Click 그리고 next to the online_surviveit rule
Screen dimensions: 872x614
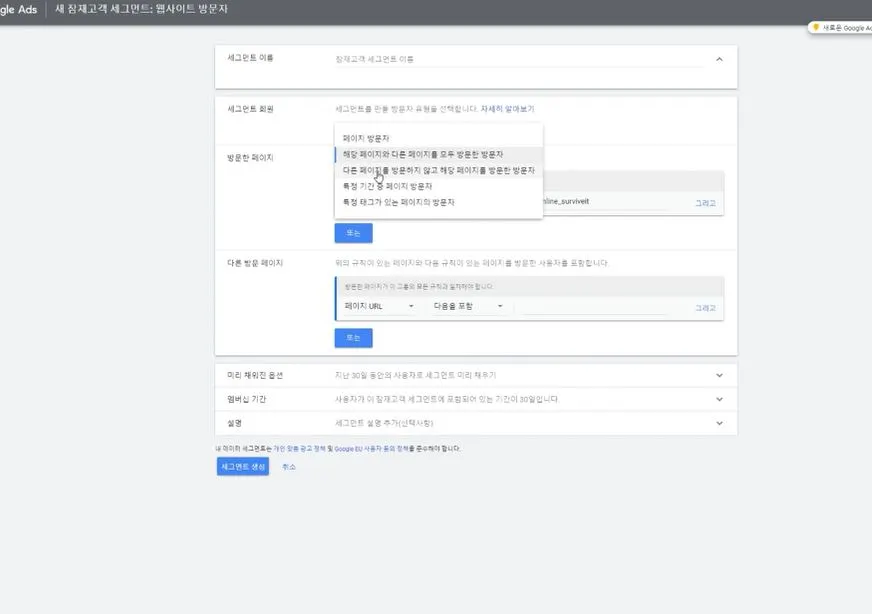704,203
